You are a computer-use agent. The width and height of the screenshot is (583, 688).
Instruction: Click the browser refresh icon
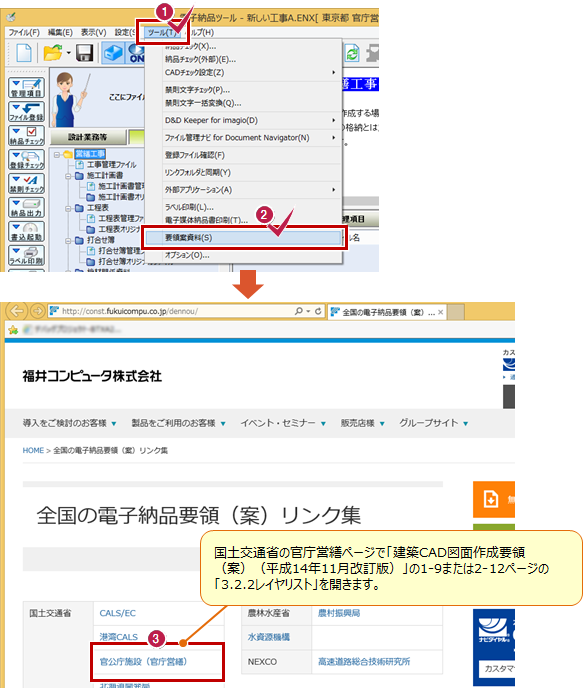tap(318, 311)
